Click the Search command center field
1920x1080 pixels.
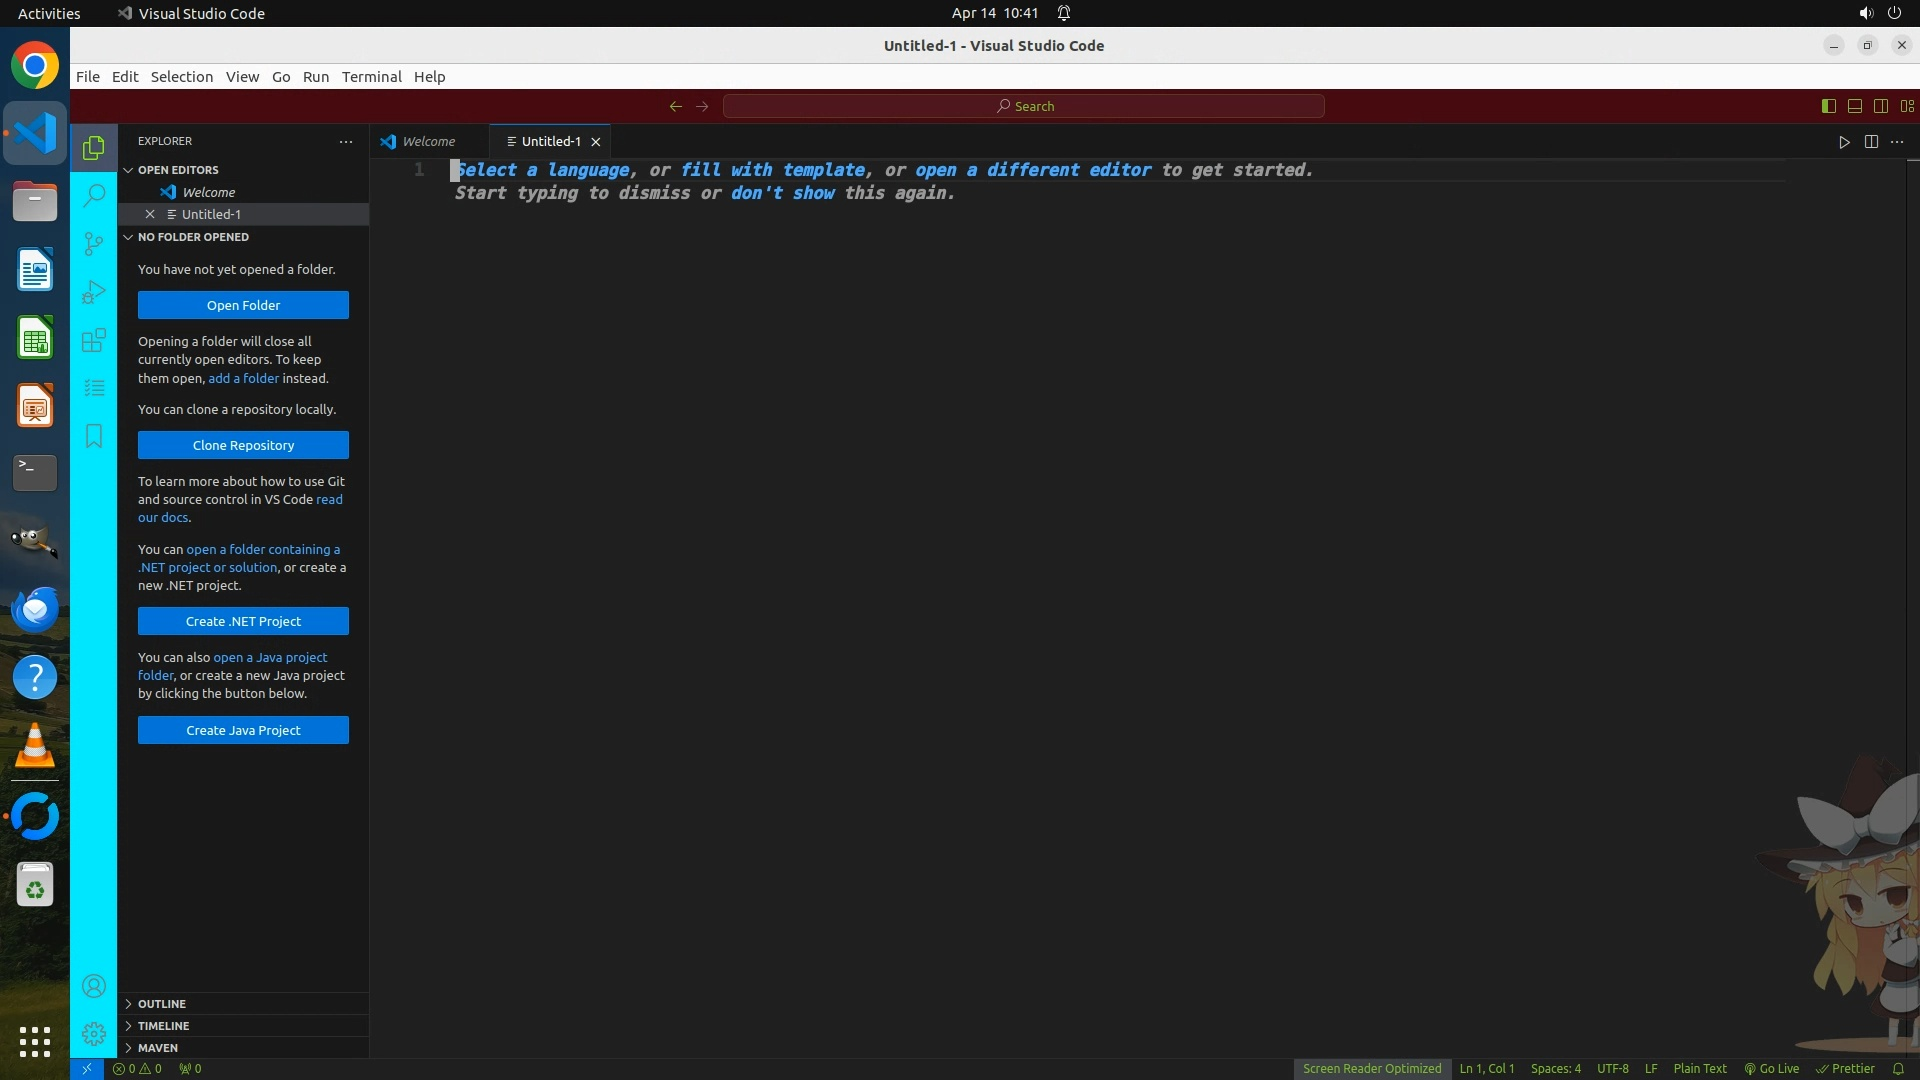click(1024, 106)
